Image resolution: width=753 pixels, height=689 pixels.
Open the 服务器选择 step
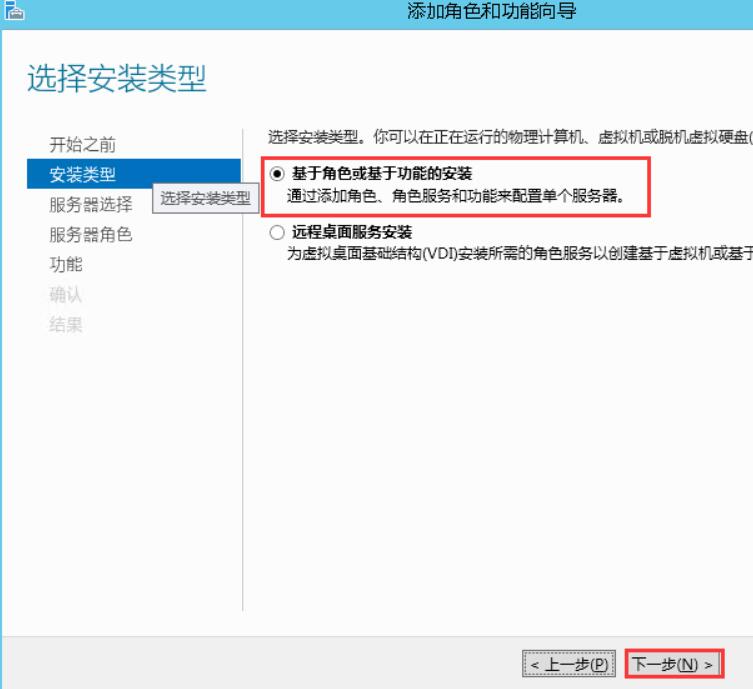pyautogui.click(x=91, y=205)
